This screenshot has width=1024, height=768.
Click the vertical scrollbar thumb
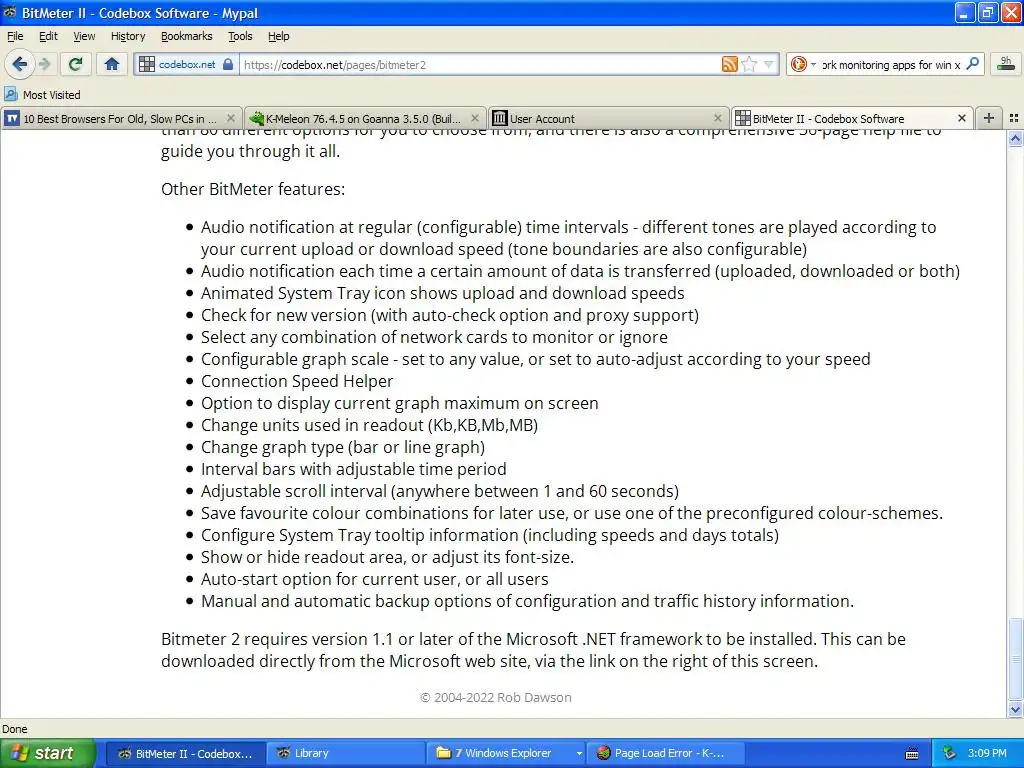pos(1015,658)
